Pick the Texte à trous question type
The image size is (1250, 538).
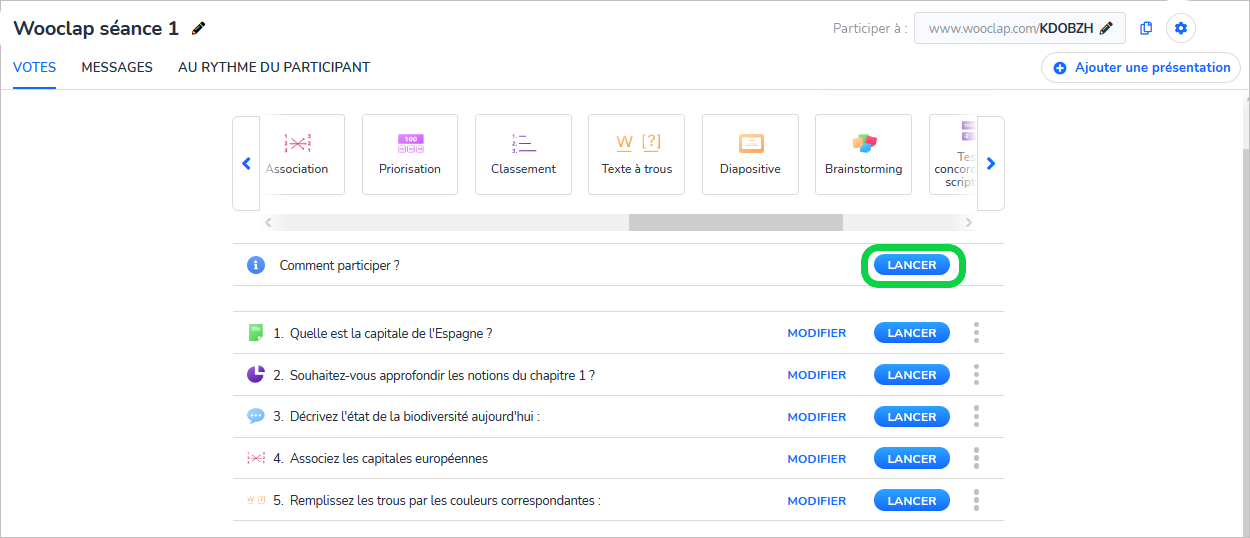[x=637, y=154]
